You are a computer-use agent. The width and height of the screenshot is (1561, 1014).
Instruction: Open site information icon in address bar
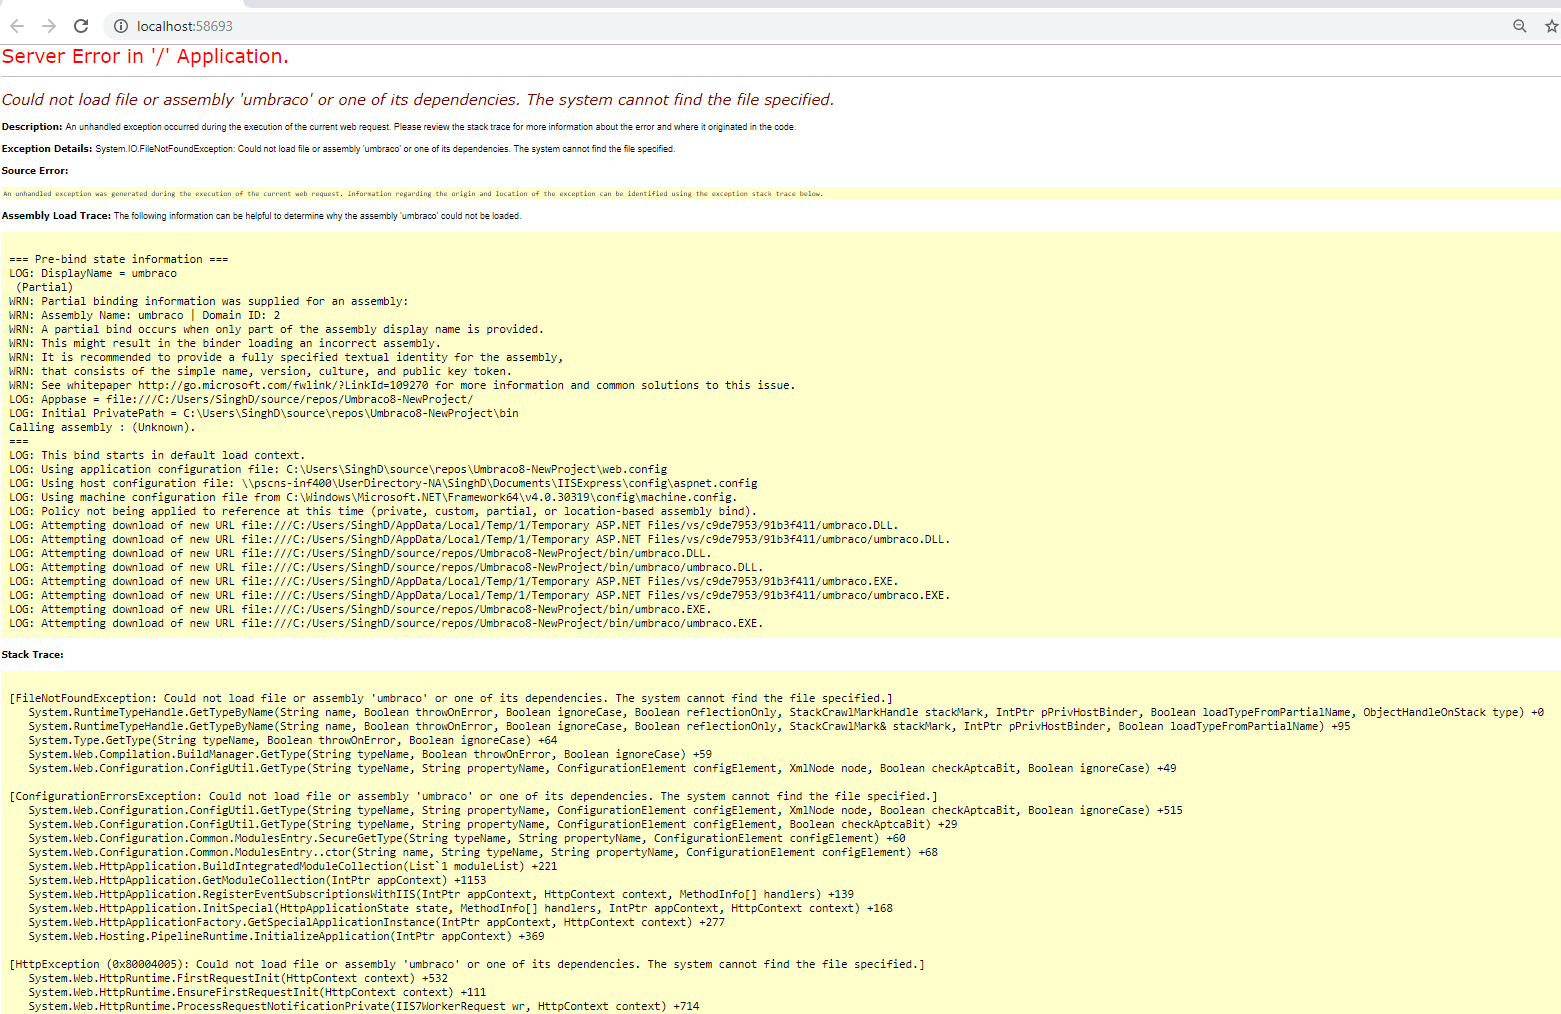121,26
